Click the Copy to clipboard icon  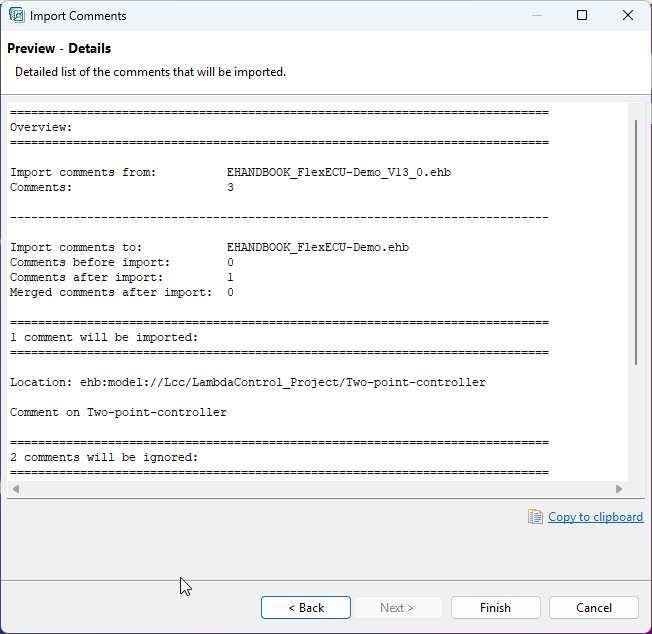point(535,517)
